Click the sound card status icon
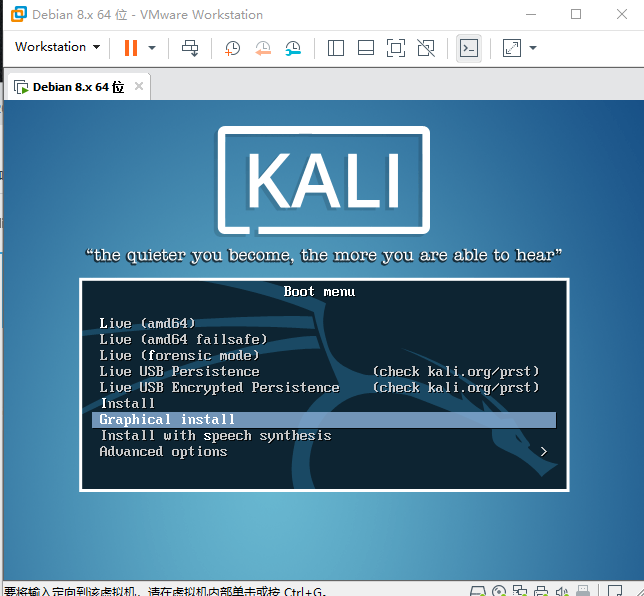The height and width of the screenshot is (596, 644). [562, 592]
